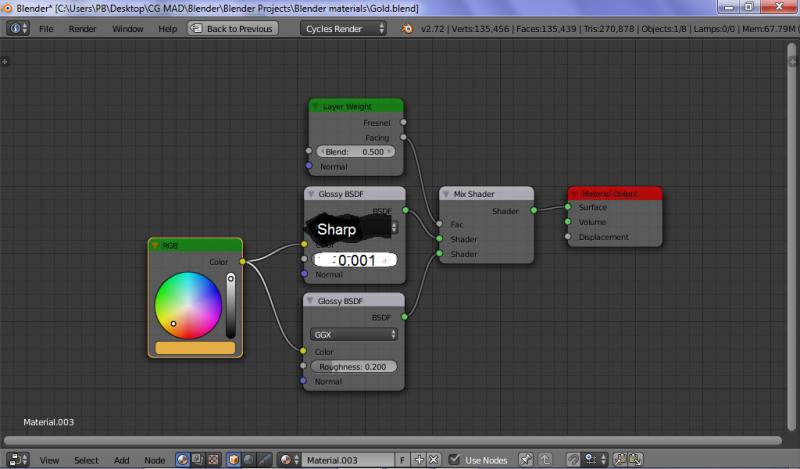This screenshot has height=469, width=800.
Task: Open GGX distribution dropdown in Glossy BSDF
Action: pos(354,334)
